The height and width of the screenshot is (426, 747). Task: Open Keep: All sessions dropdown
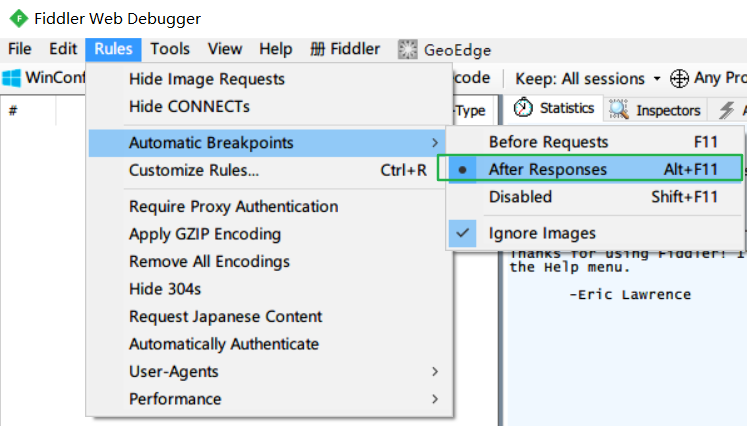pyautogui.click(x=588, y=79)
